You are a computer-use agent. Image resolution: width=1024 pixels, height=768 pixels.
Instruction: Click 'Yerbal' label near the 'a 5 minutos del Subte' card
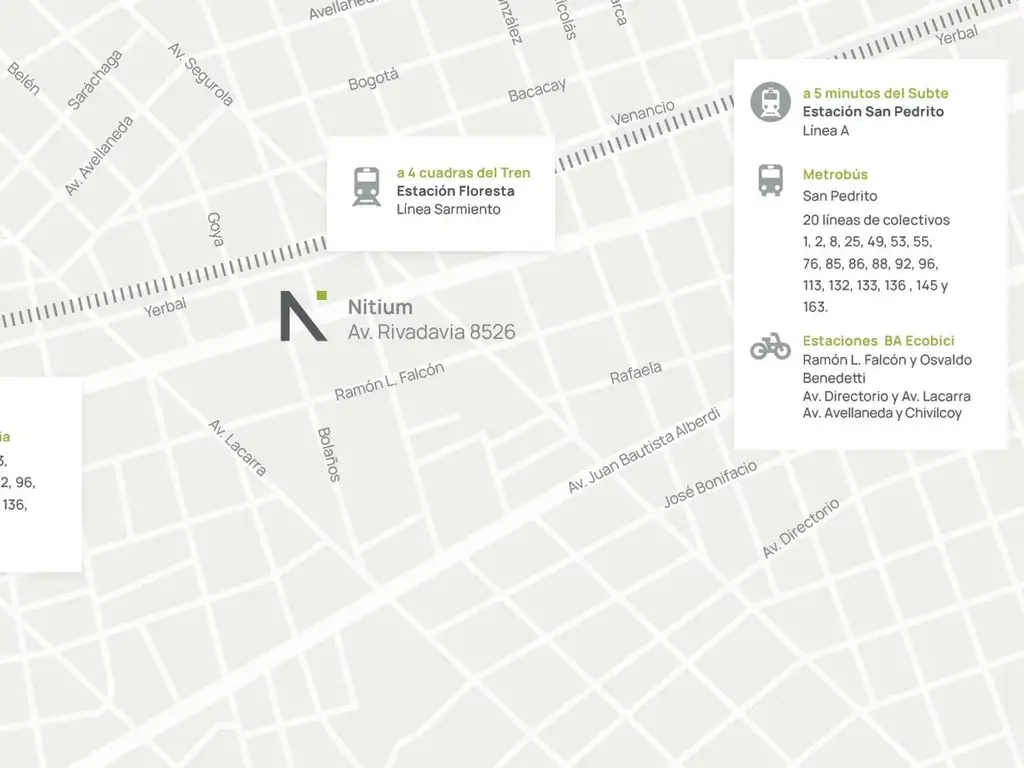(956, 35)
